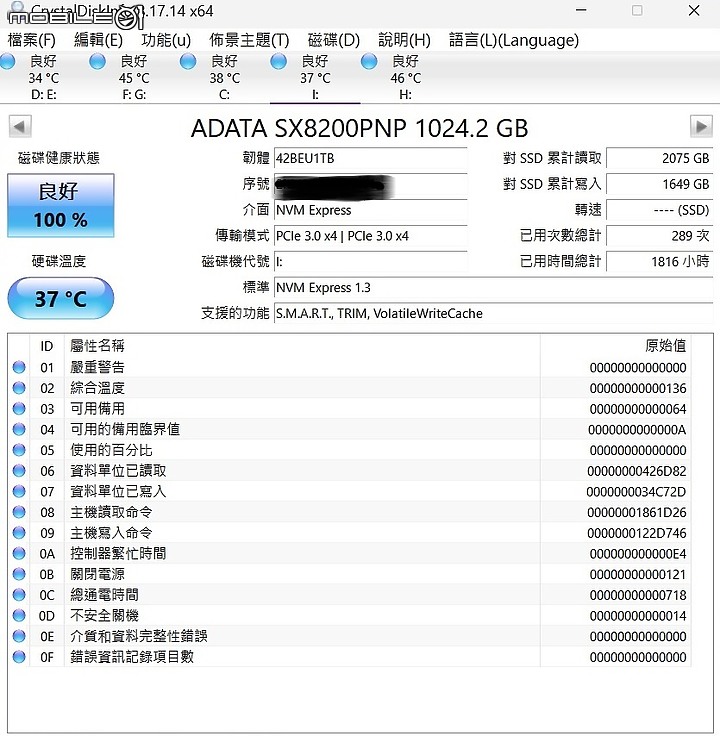This screenshot has height=736, width=720.
Task: Click status dot of row 06 資料單位已讀取
Action: click(x=19, y=470)
